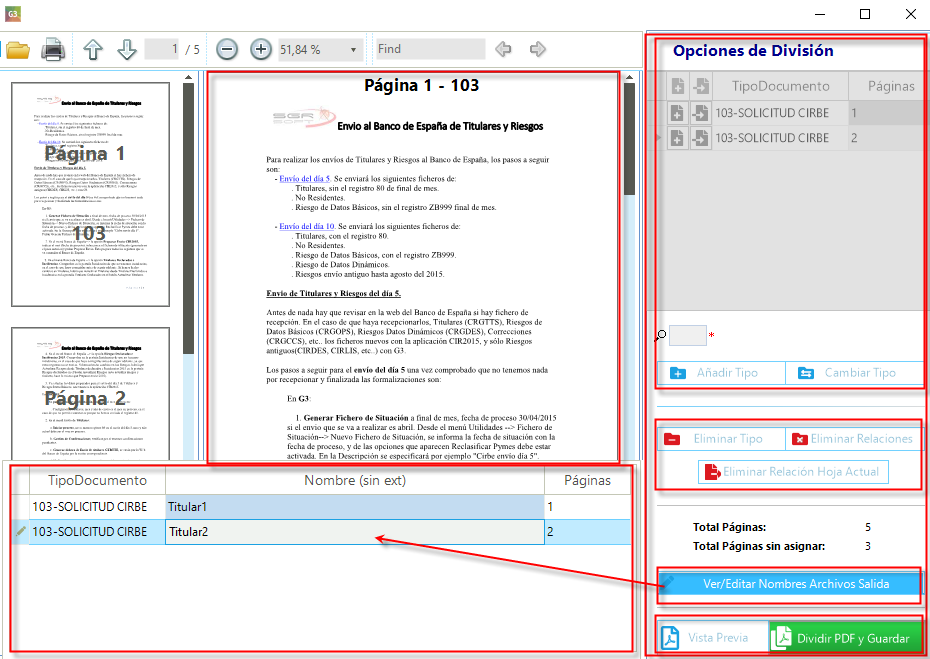This screenshot has height=659, width=930.
Task: Click the G3 application icon in title bar
Action: click(x=13, y=13)
